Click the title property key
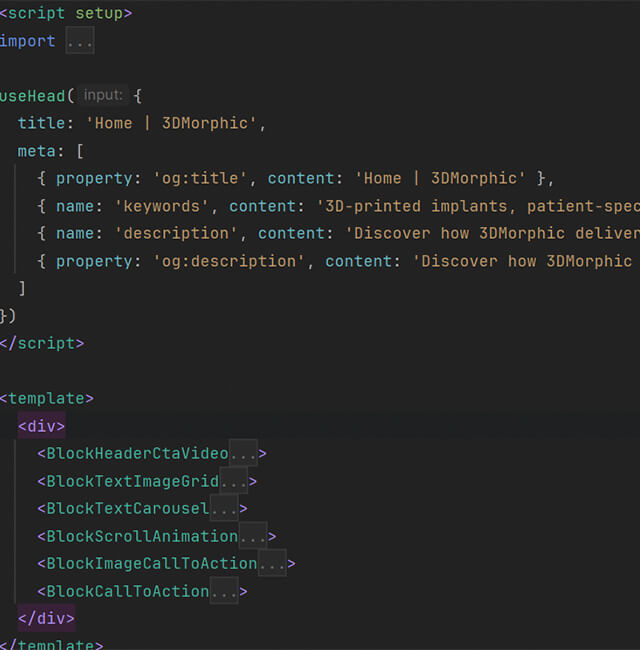The height and width of the screenshot is (650, 640). pyautogui.click(x=41, y=124)
